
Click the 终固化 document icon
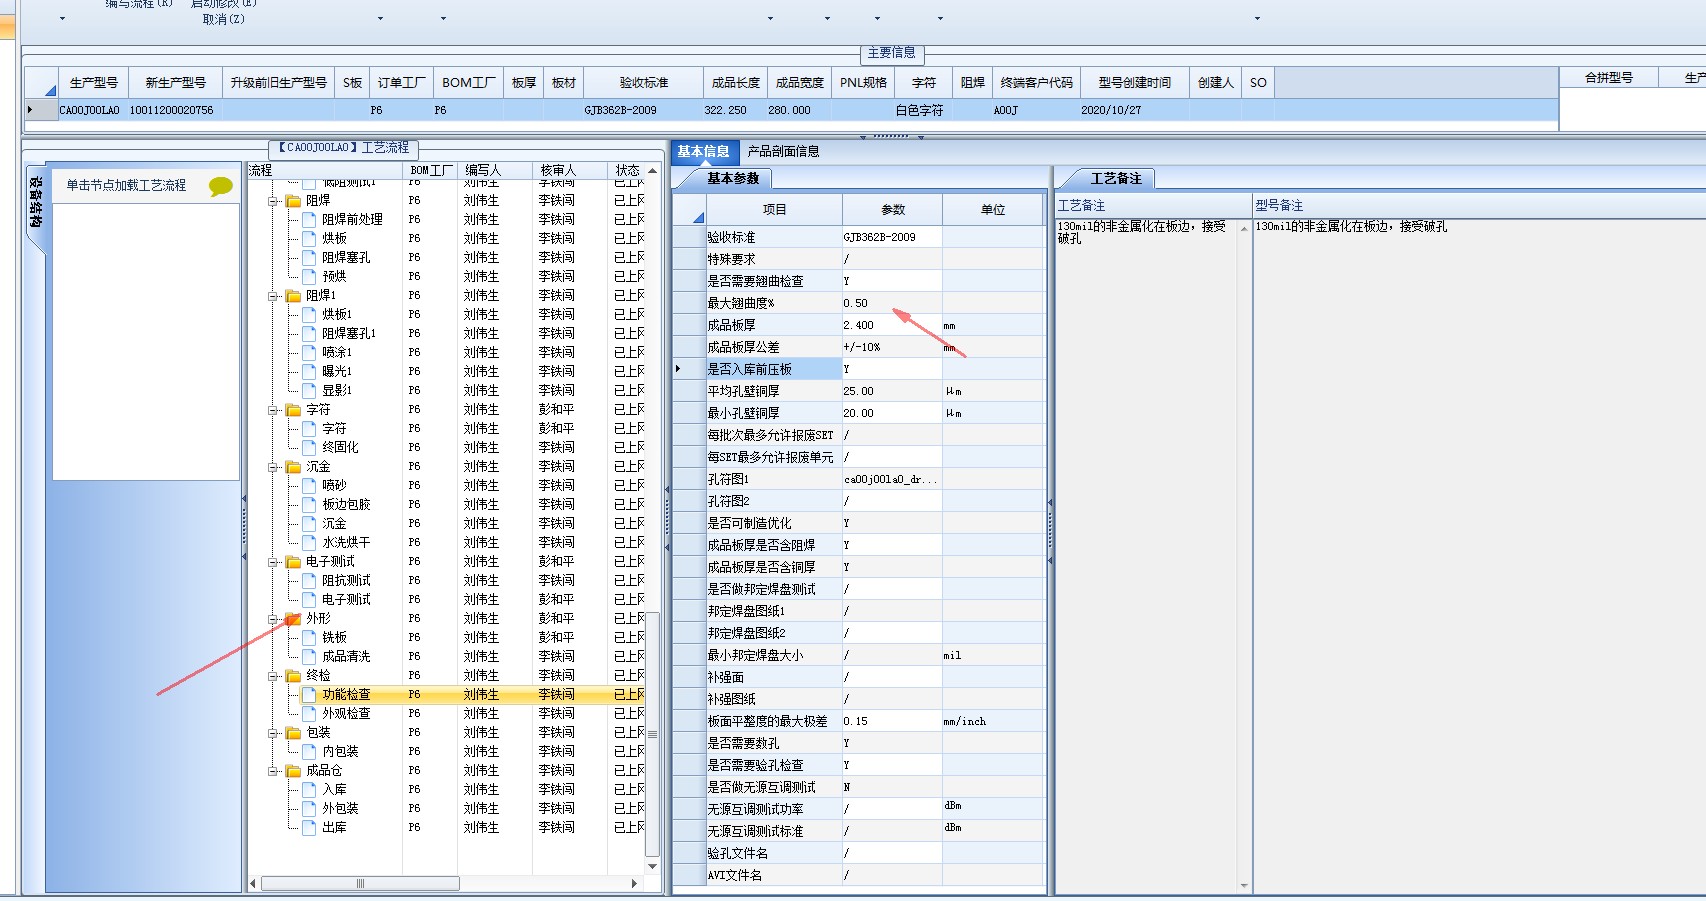click(x=310, y=448)
